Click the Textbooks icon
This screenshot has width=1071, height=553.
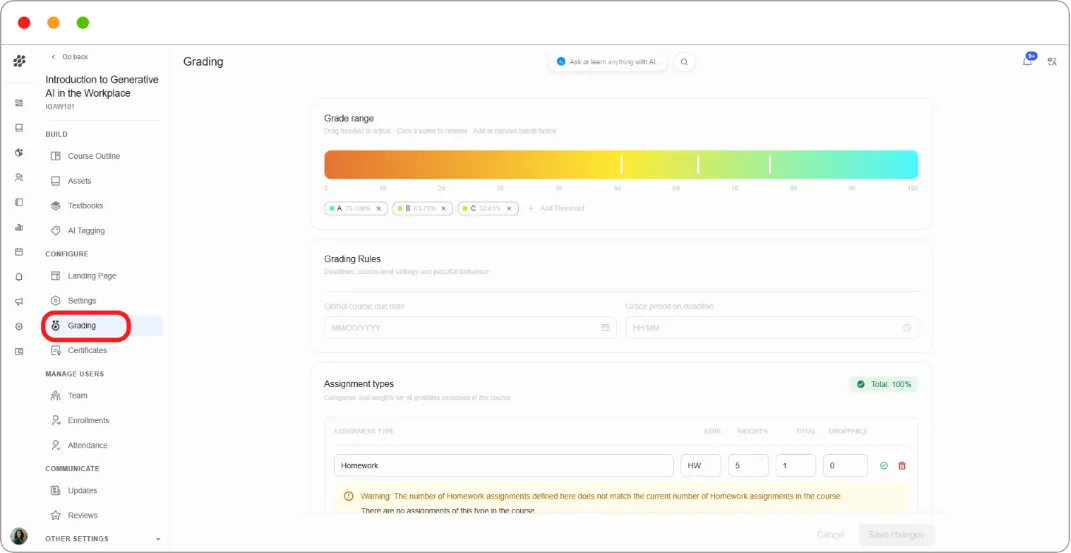(x=56, y=205)
